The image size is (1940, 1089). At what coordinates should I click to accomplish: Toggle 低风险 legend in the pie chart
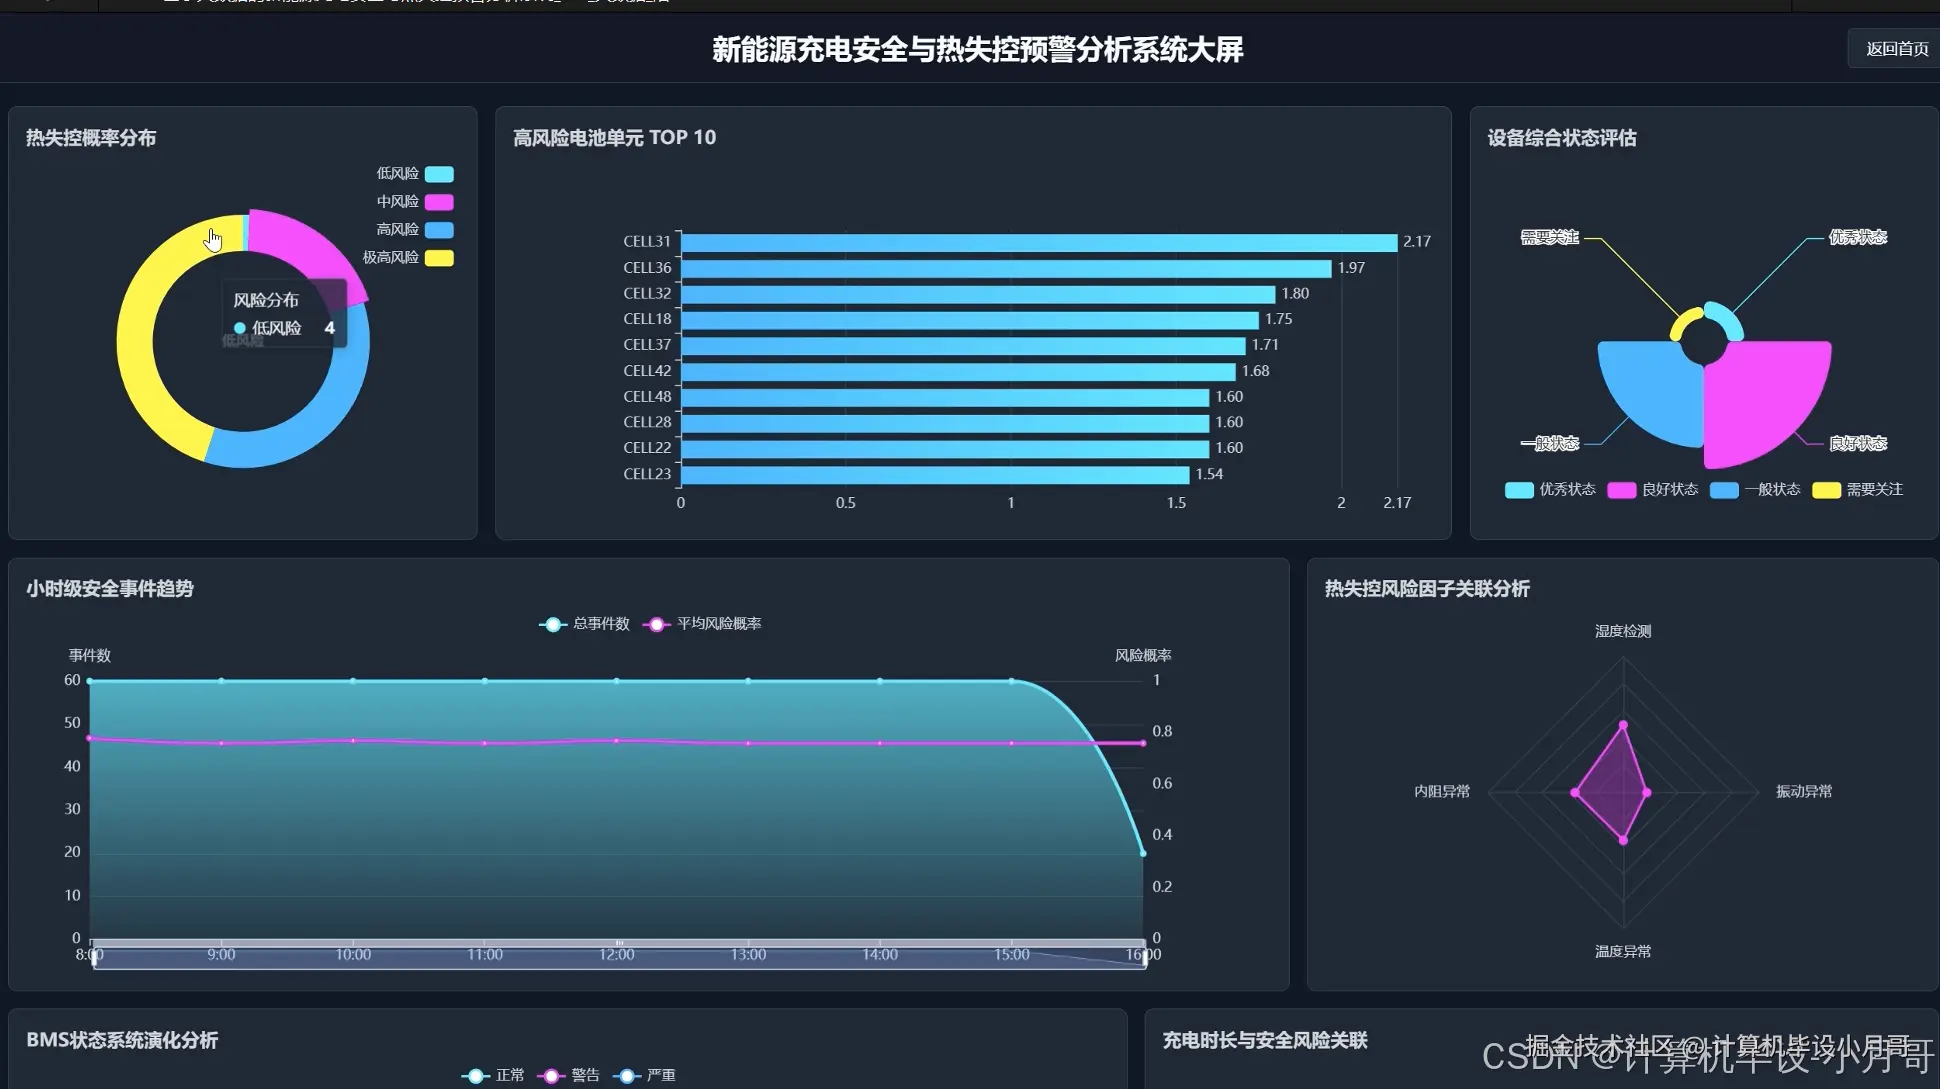click(x=439, y=174)
